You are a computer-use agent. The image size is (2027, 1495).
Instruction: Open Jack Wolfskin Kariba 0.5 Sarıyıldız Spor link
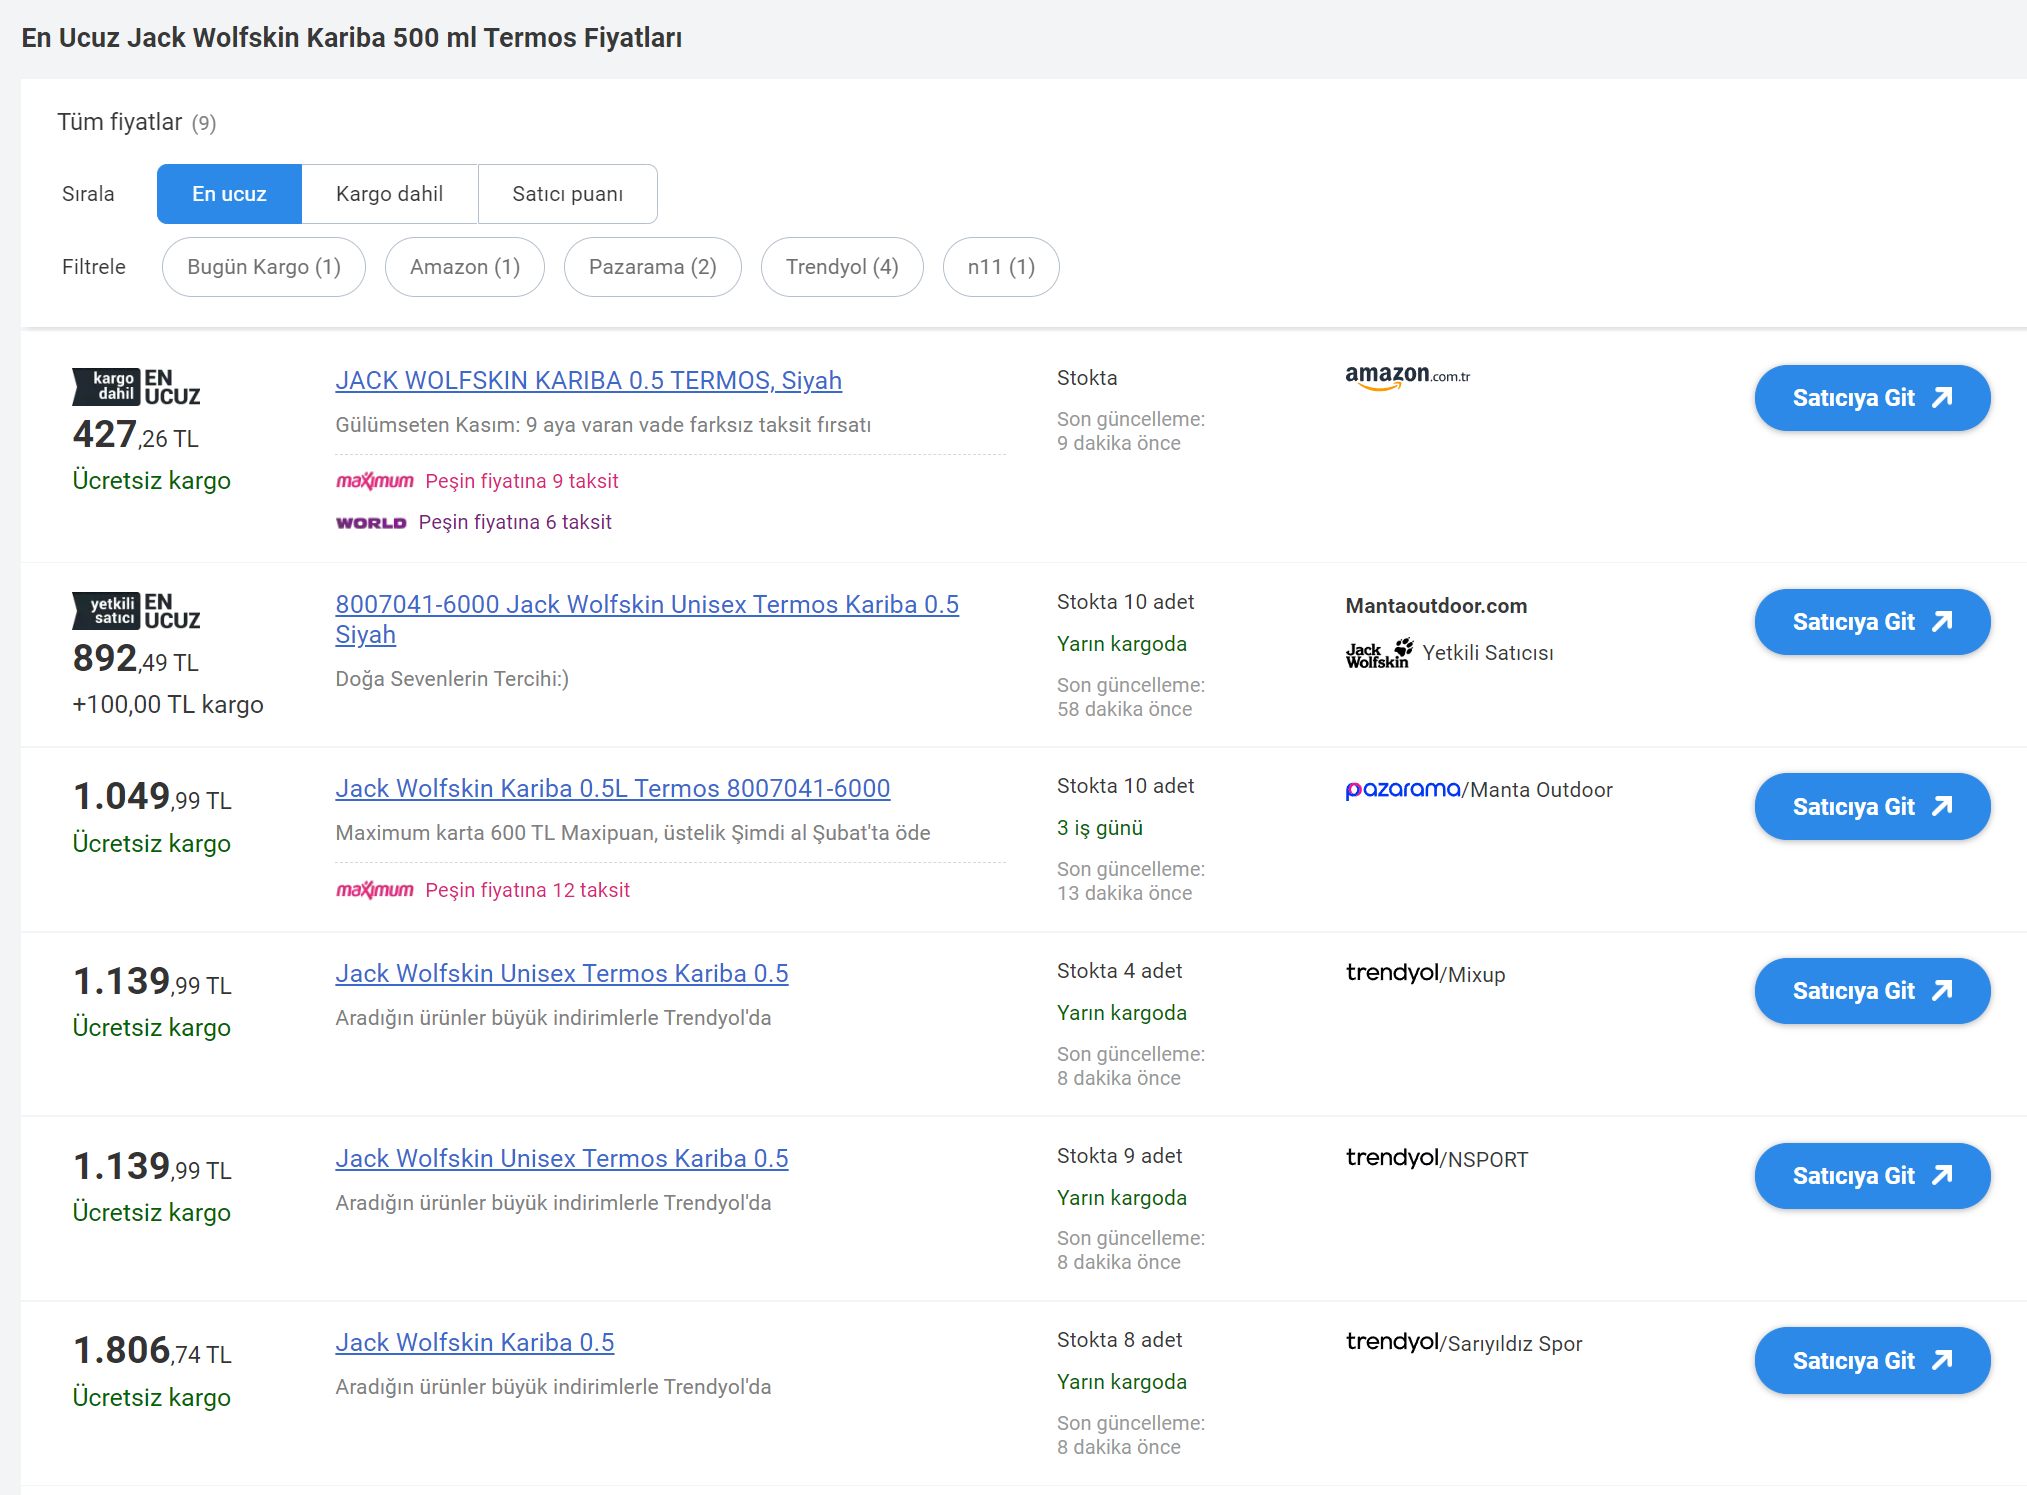point(474,1343)
